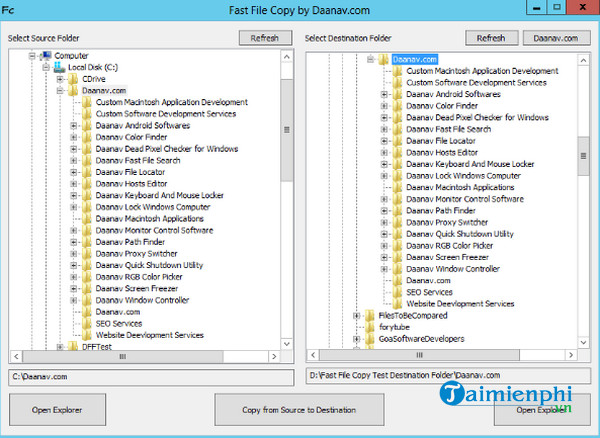Image resolution: width=600 pixels, height=438 pixels.
Task: Click destination tree vertical scrollbar thumb
Action: coord(583,156)
